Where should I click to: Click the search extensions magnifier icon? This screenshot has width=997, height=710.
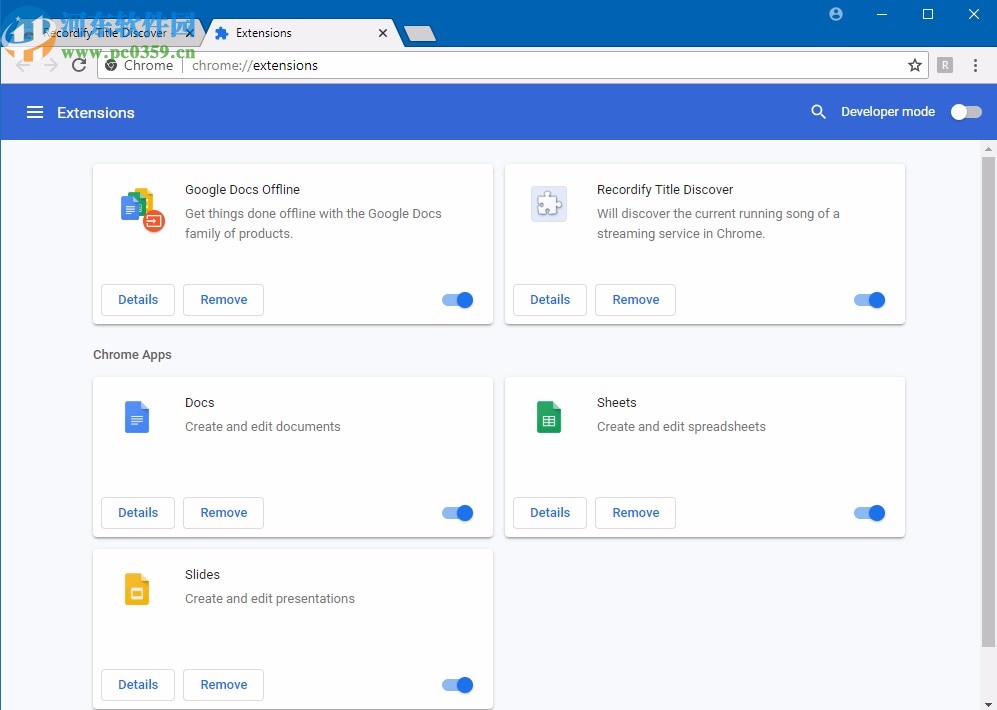(818, 112)
